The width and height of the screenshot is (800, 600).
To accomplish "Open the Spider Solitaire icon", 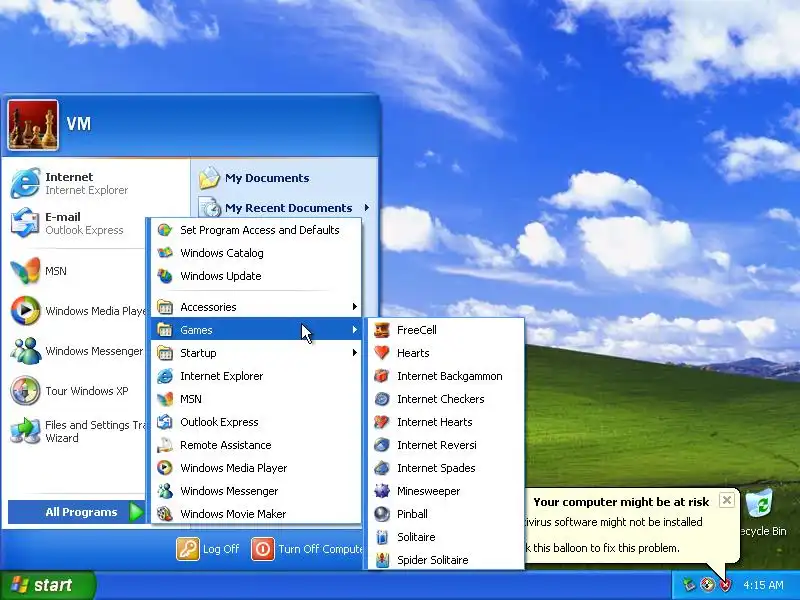I will (x=382, y=560).
